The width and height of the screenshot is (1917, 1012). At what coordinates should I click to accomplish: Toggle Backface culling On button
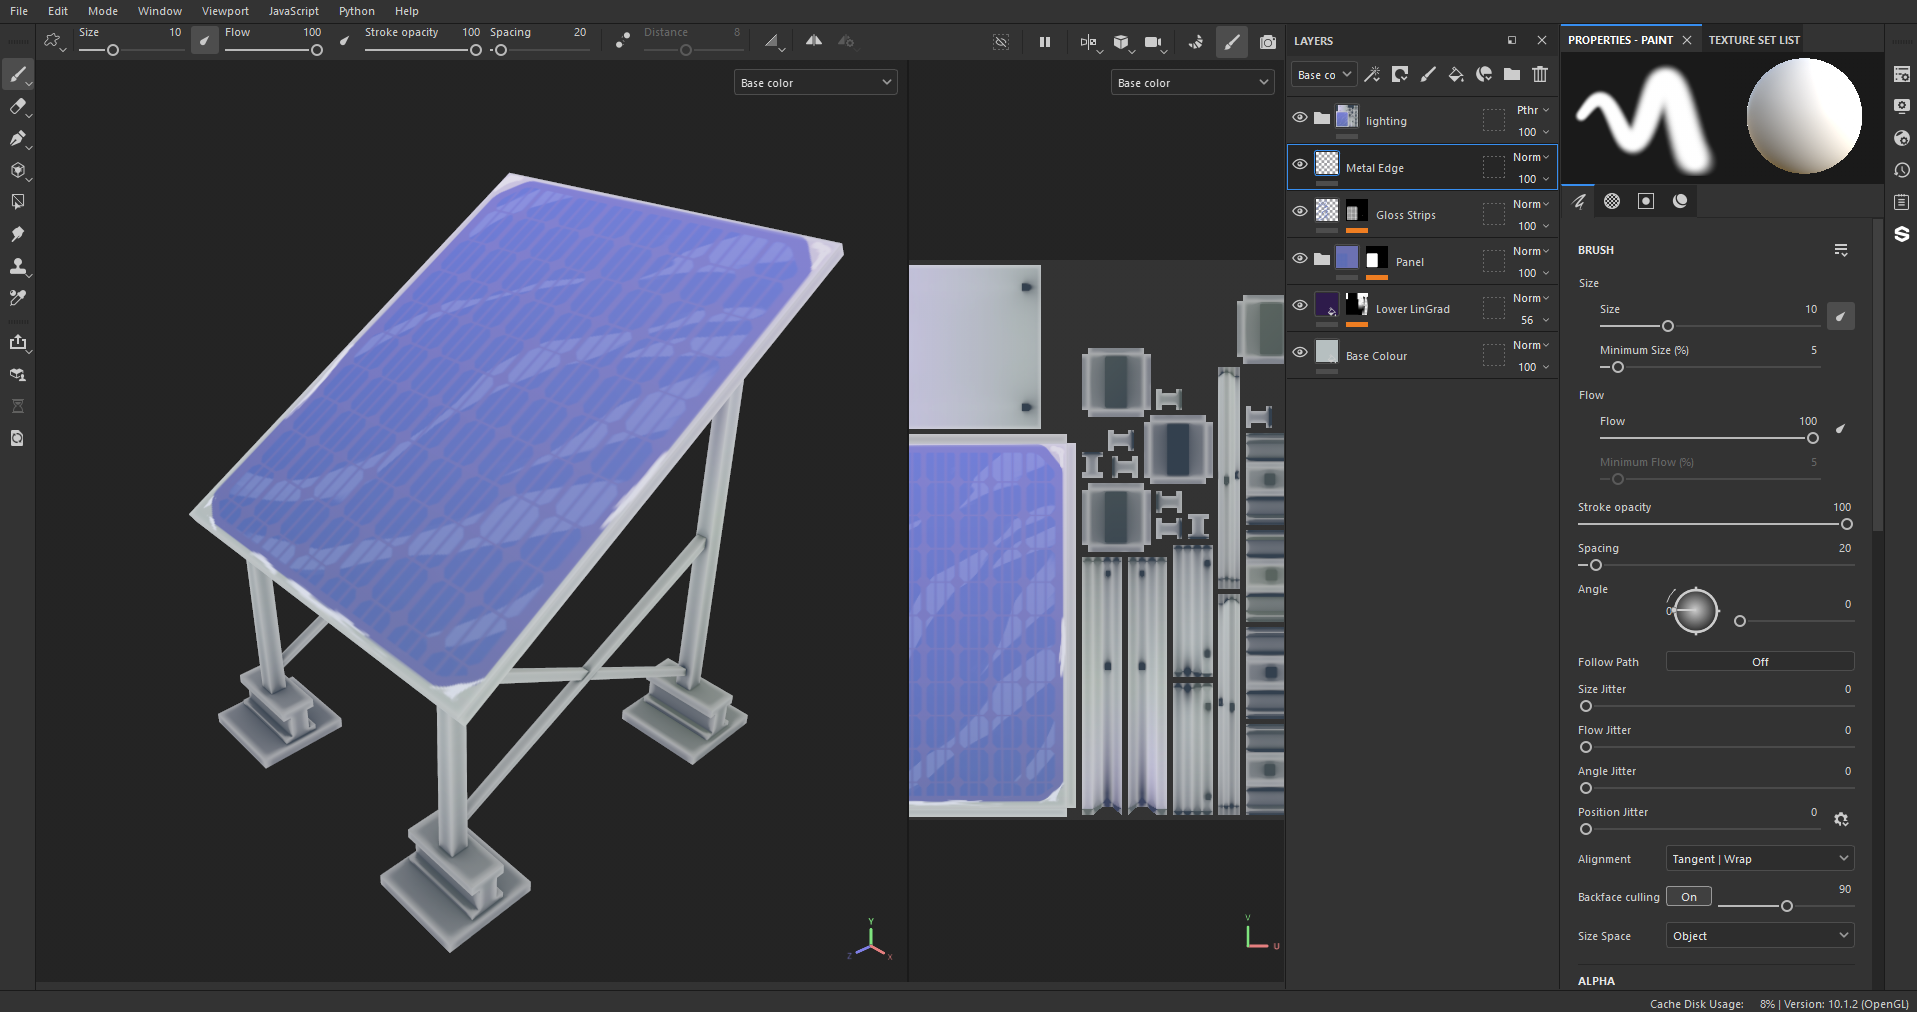pyautogui.click(x=1688, y=897)
